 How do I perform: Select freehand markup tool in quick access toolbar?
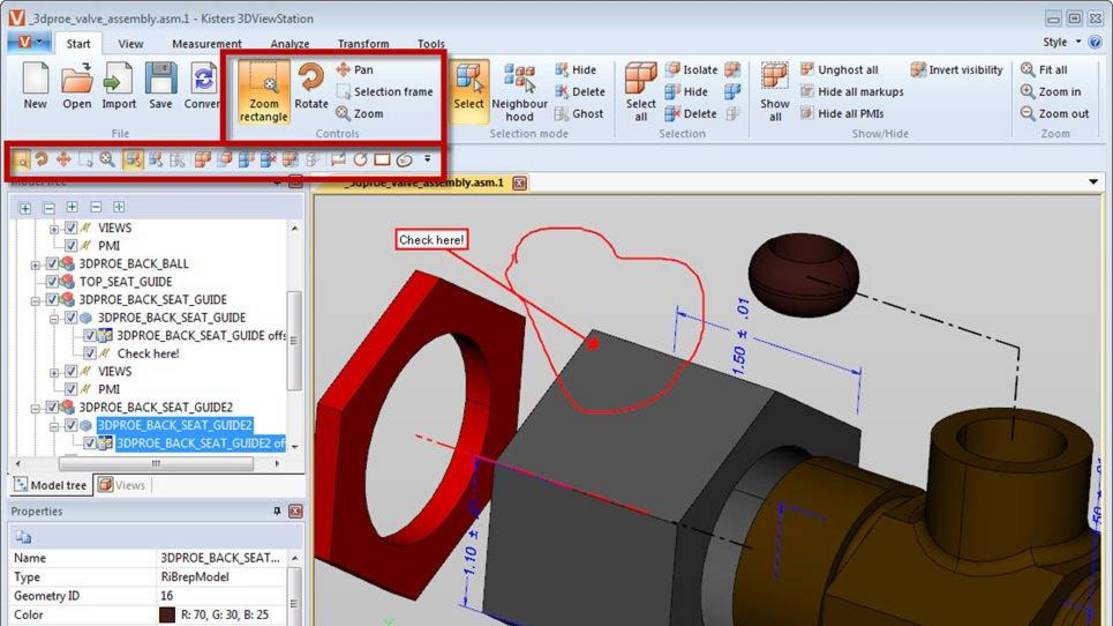point(404,160)
